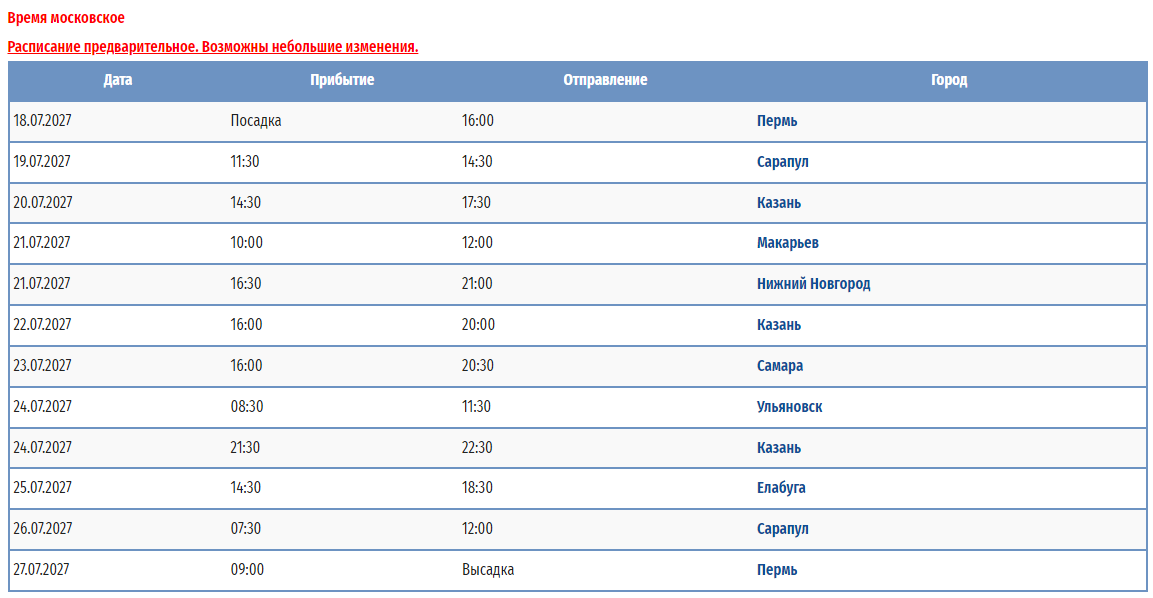The height and width of the screenshot is (598, 1153).
Task: Click the Город column header
Action: pyautogui.click(x=949, y=80)
